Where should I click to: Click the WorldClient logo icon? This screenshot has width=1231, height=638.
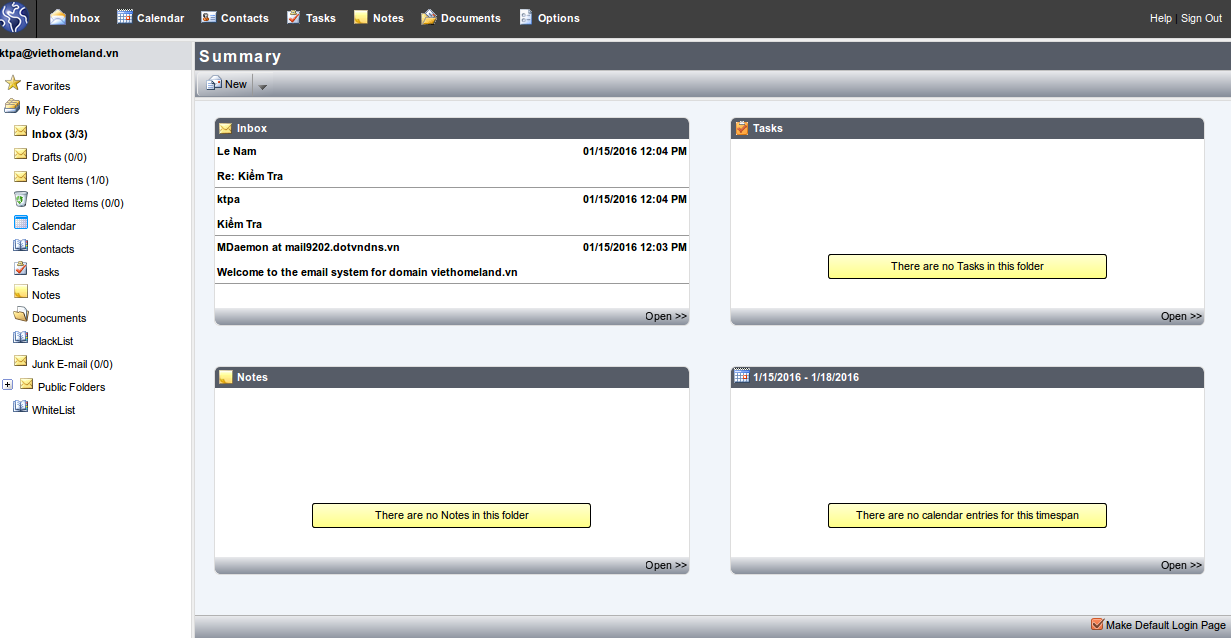click(x=14, y=18)
